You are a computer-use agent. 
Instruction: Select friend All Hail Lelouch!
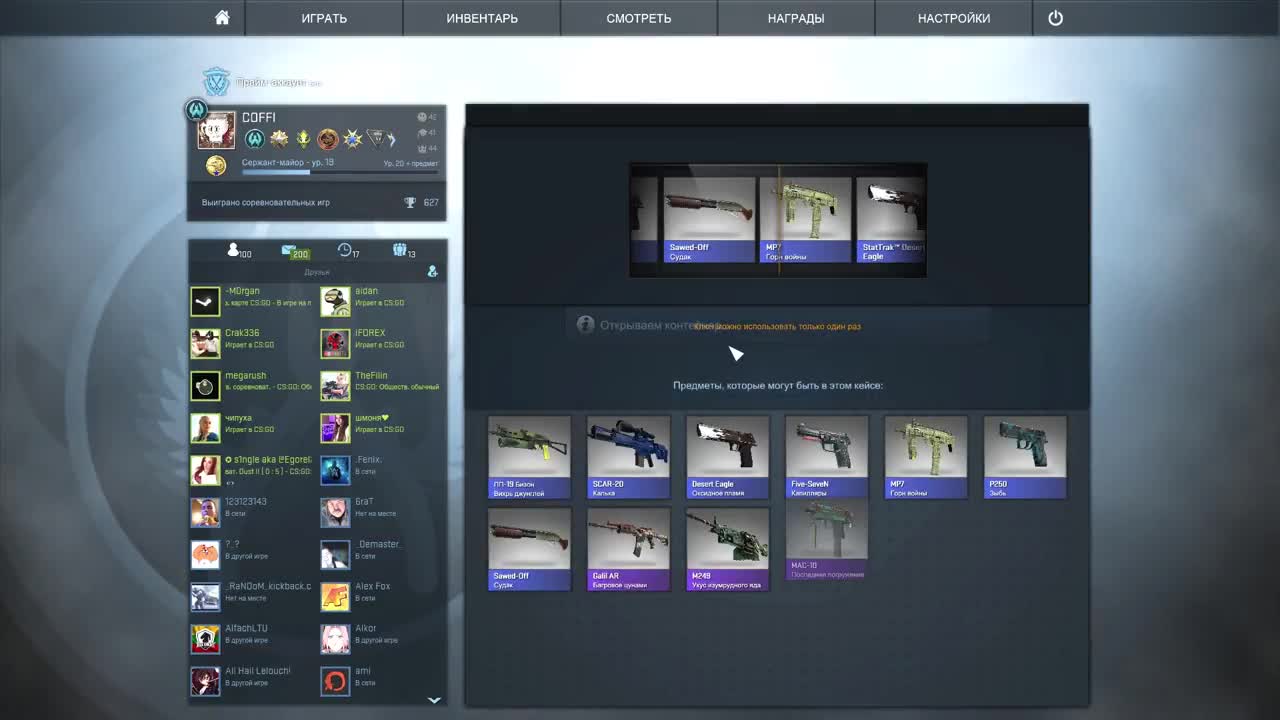252,681
